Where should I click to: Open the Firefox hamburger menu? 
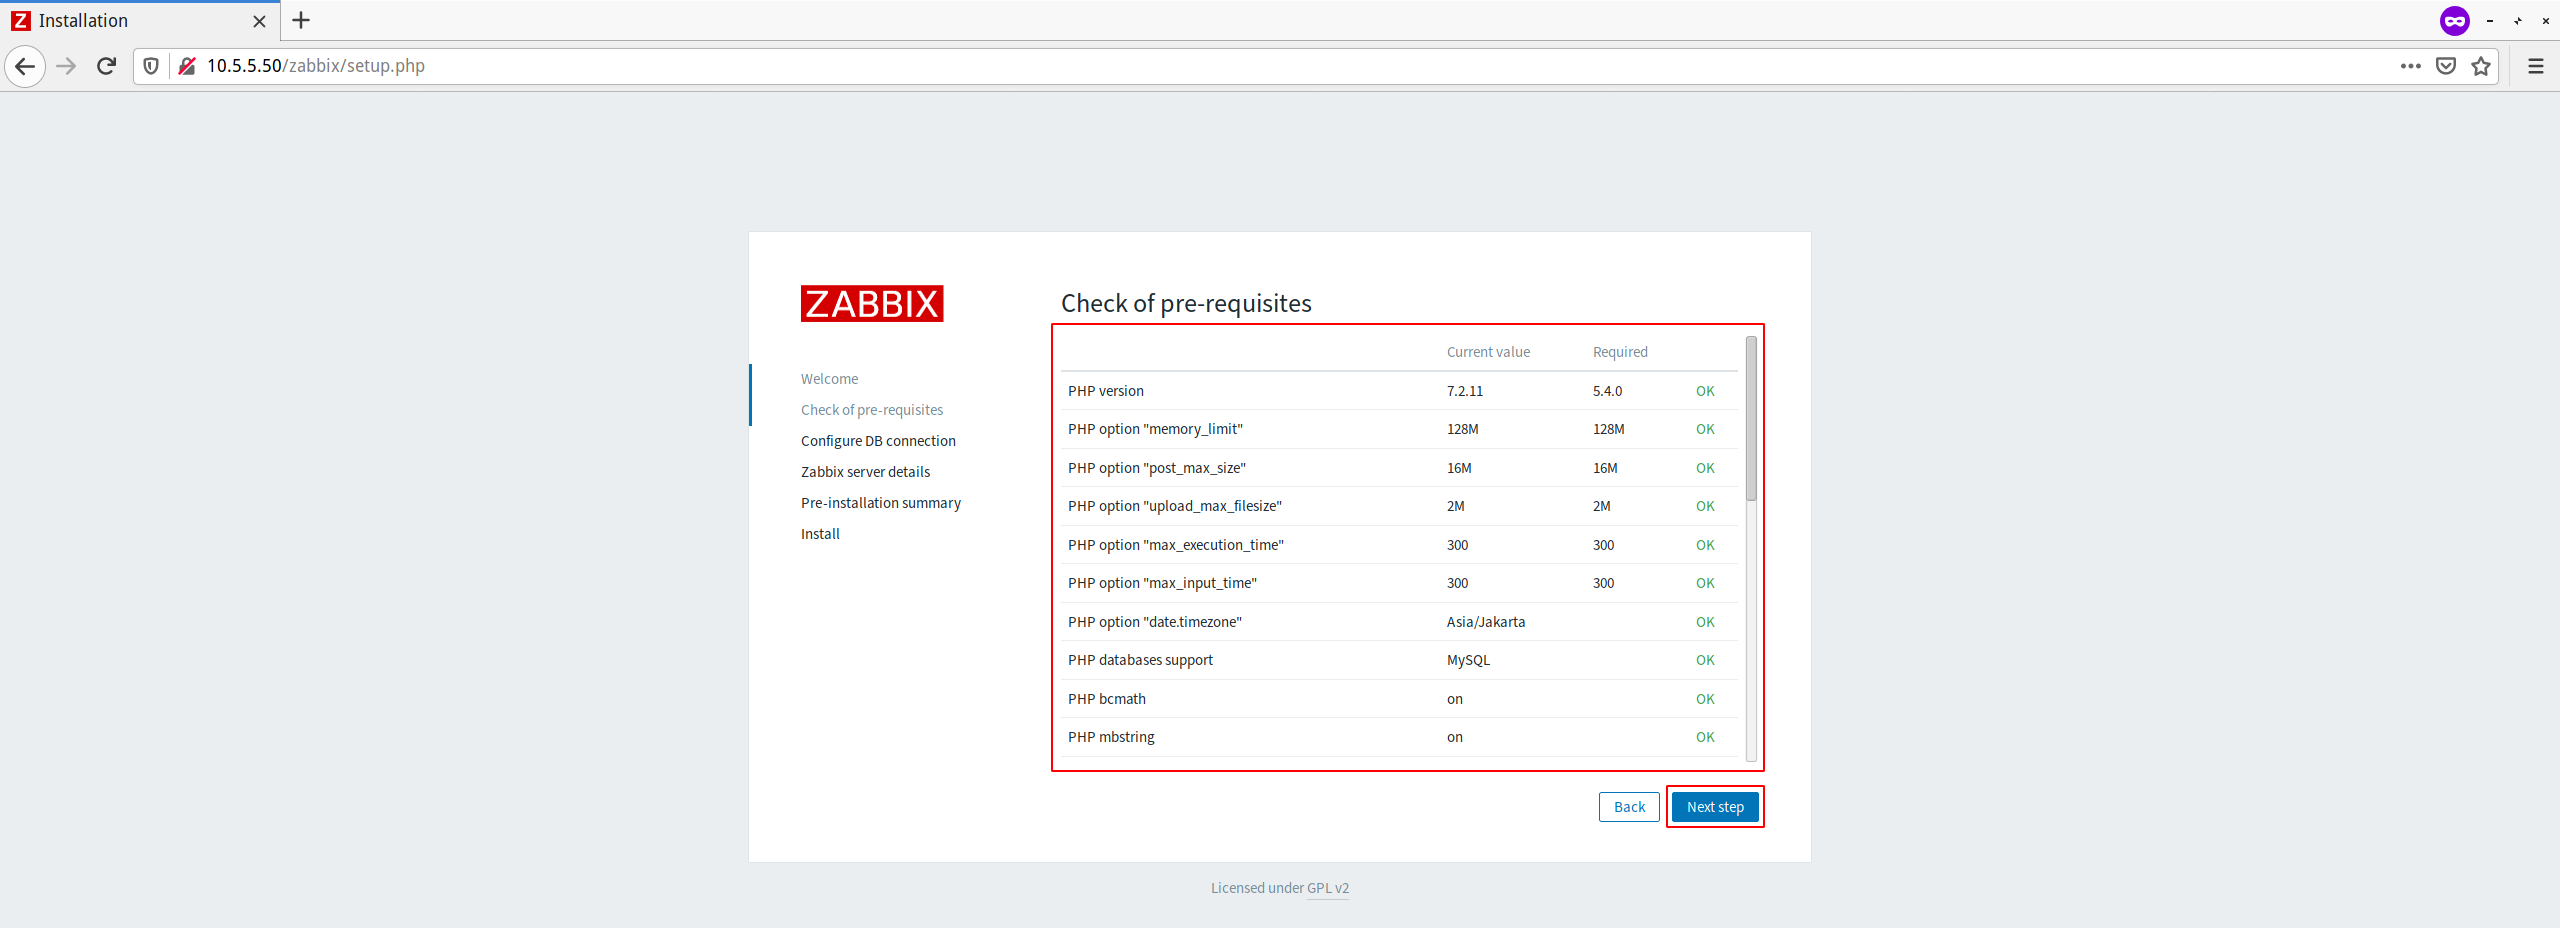[x=2536, y=66]
